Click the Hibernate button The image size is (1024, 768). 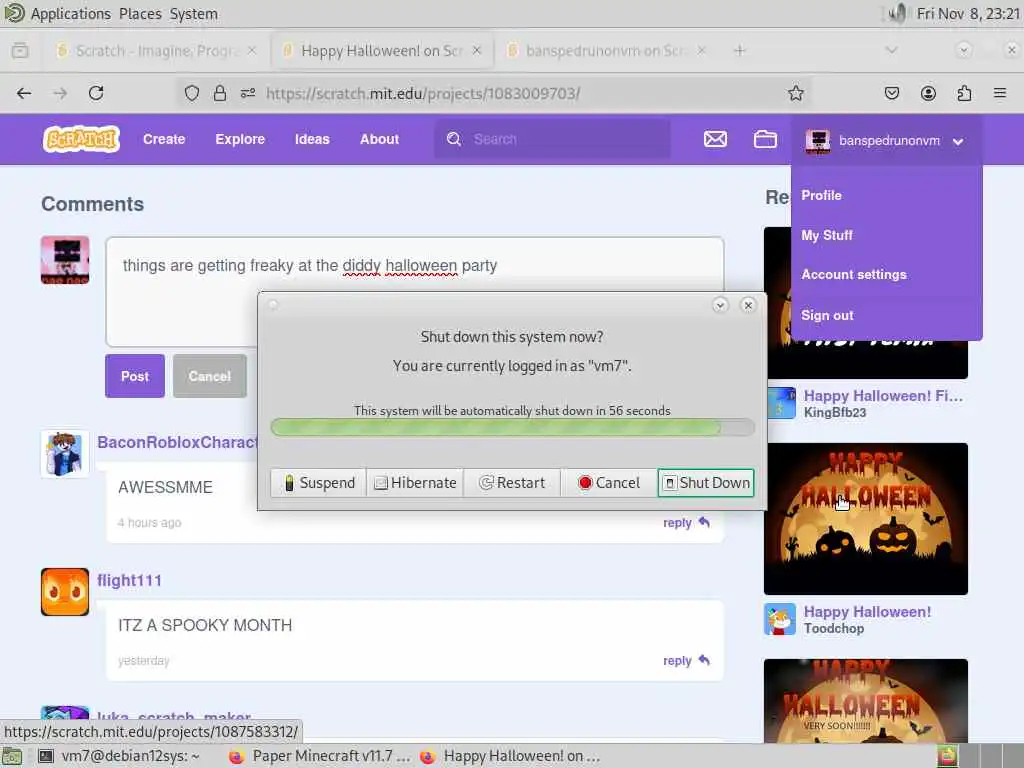pyautogui.click(x=415, y=483)
